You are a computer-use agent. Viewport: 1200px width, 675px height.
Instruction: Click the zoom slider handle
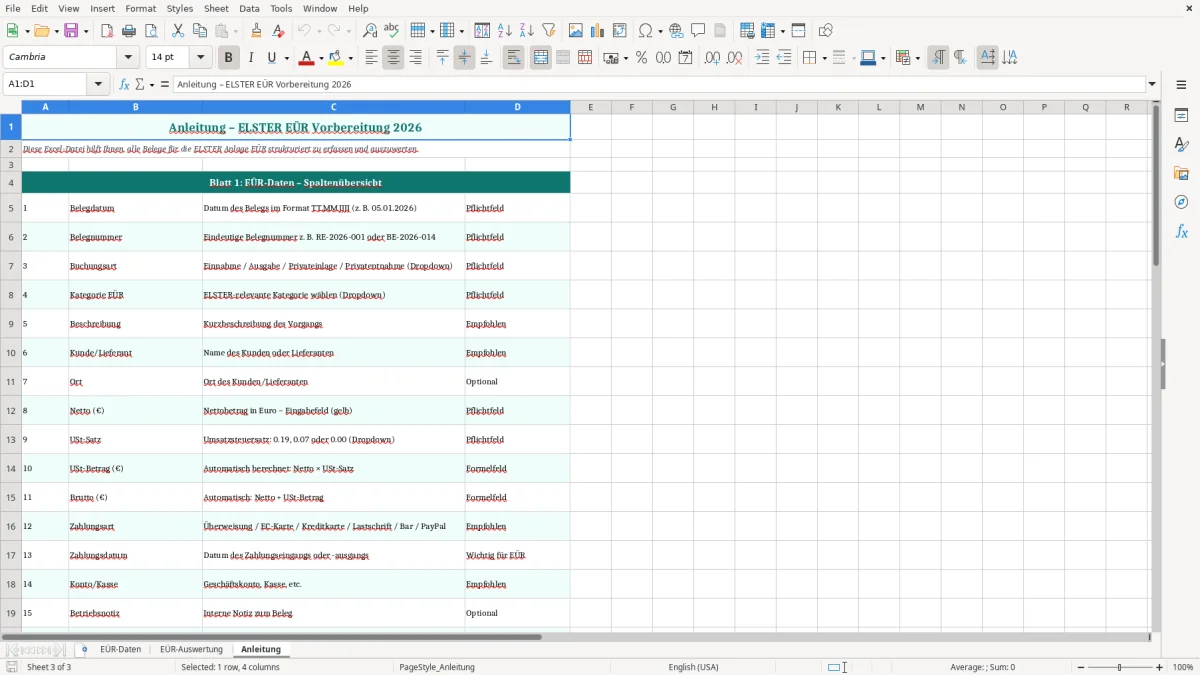pyautogui.click(x=1119, y=667)
